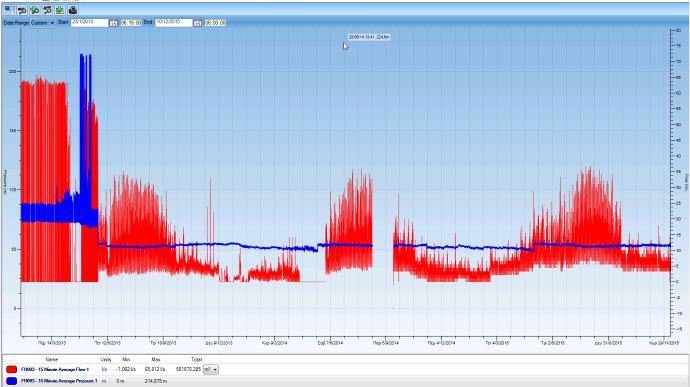The image size is (690, 387).
Task: Click the Flow total value 581870.285
Action: pyautogui.click(x=188, y=369)
